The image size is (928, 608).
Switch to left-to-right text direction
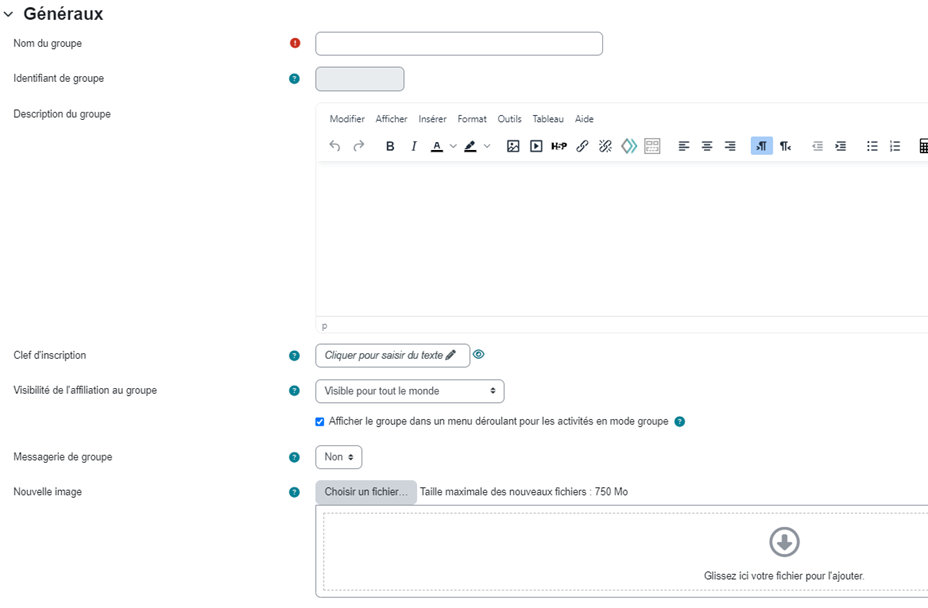tap(762, 146)
